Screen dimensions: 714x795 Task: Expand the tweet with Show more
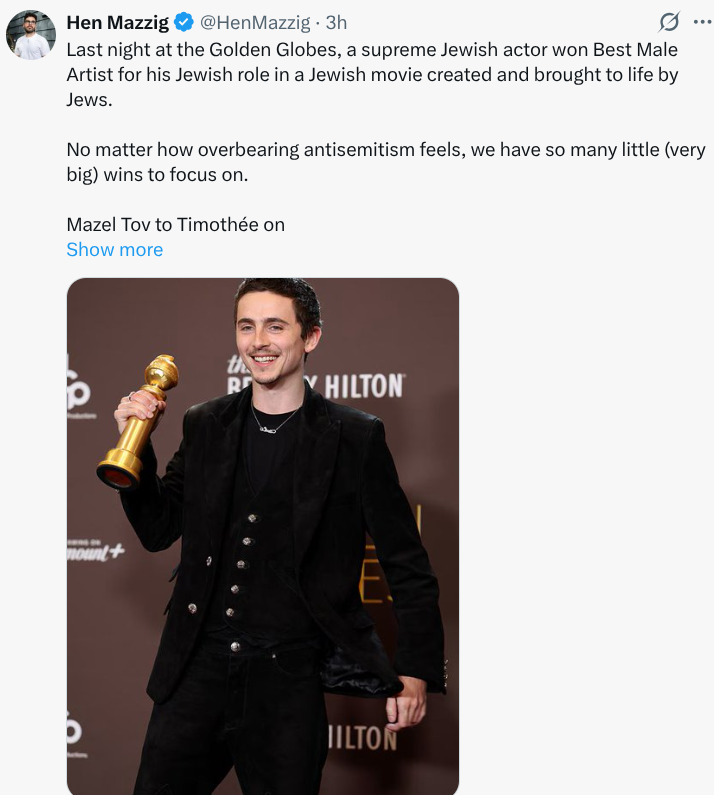(x=115, y=249)
